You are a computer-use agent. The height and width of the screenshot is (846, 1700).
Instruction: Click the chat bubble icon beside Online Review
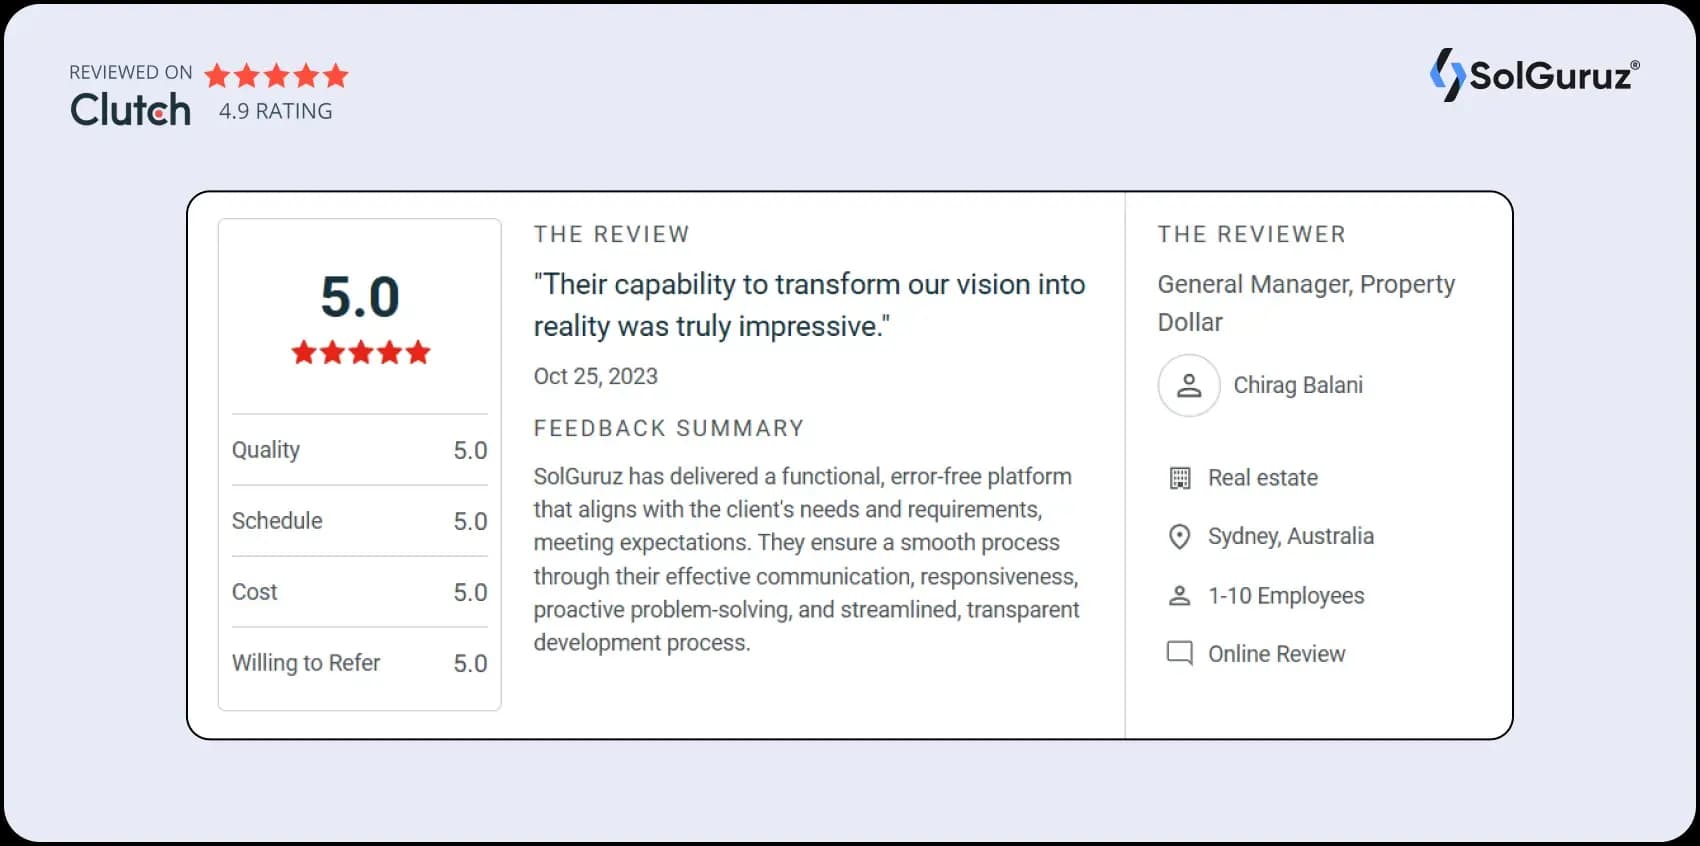[x=1180, y=654]
